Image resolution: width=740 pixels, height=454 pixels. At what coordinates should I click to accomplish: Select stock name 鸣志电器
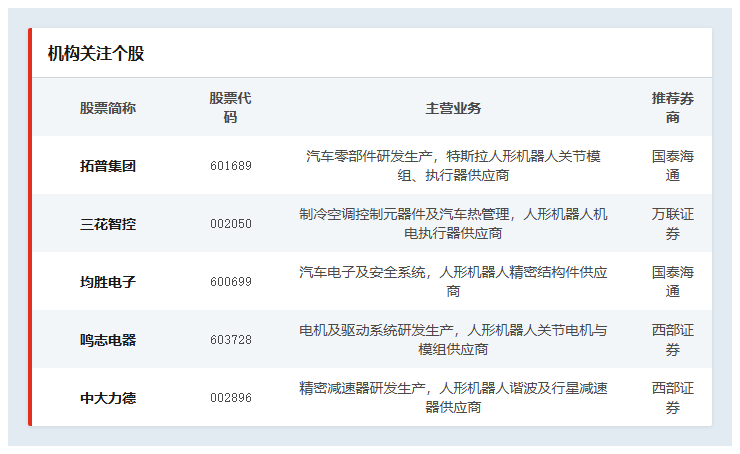pos(108,340)
